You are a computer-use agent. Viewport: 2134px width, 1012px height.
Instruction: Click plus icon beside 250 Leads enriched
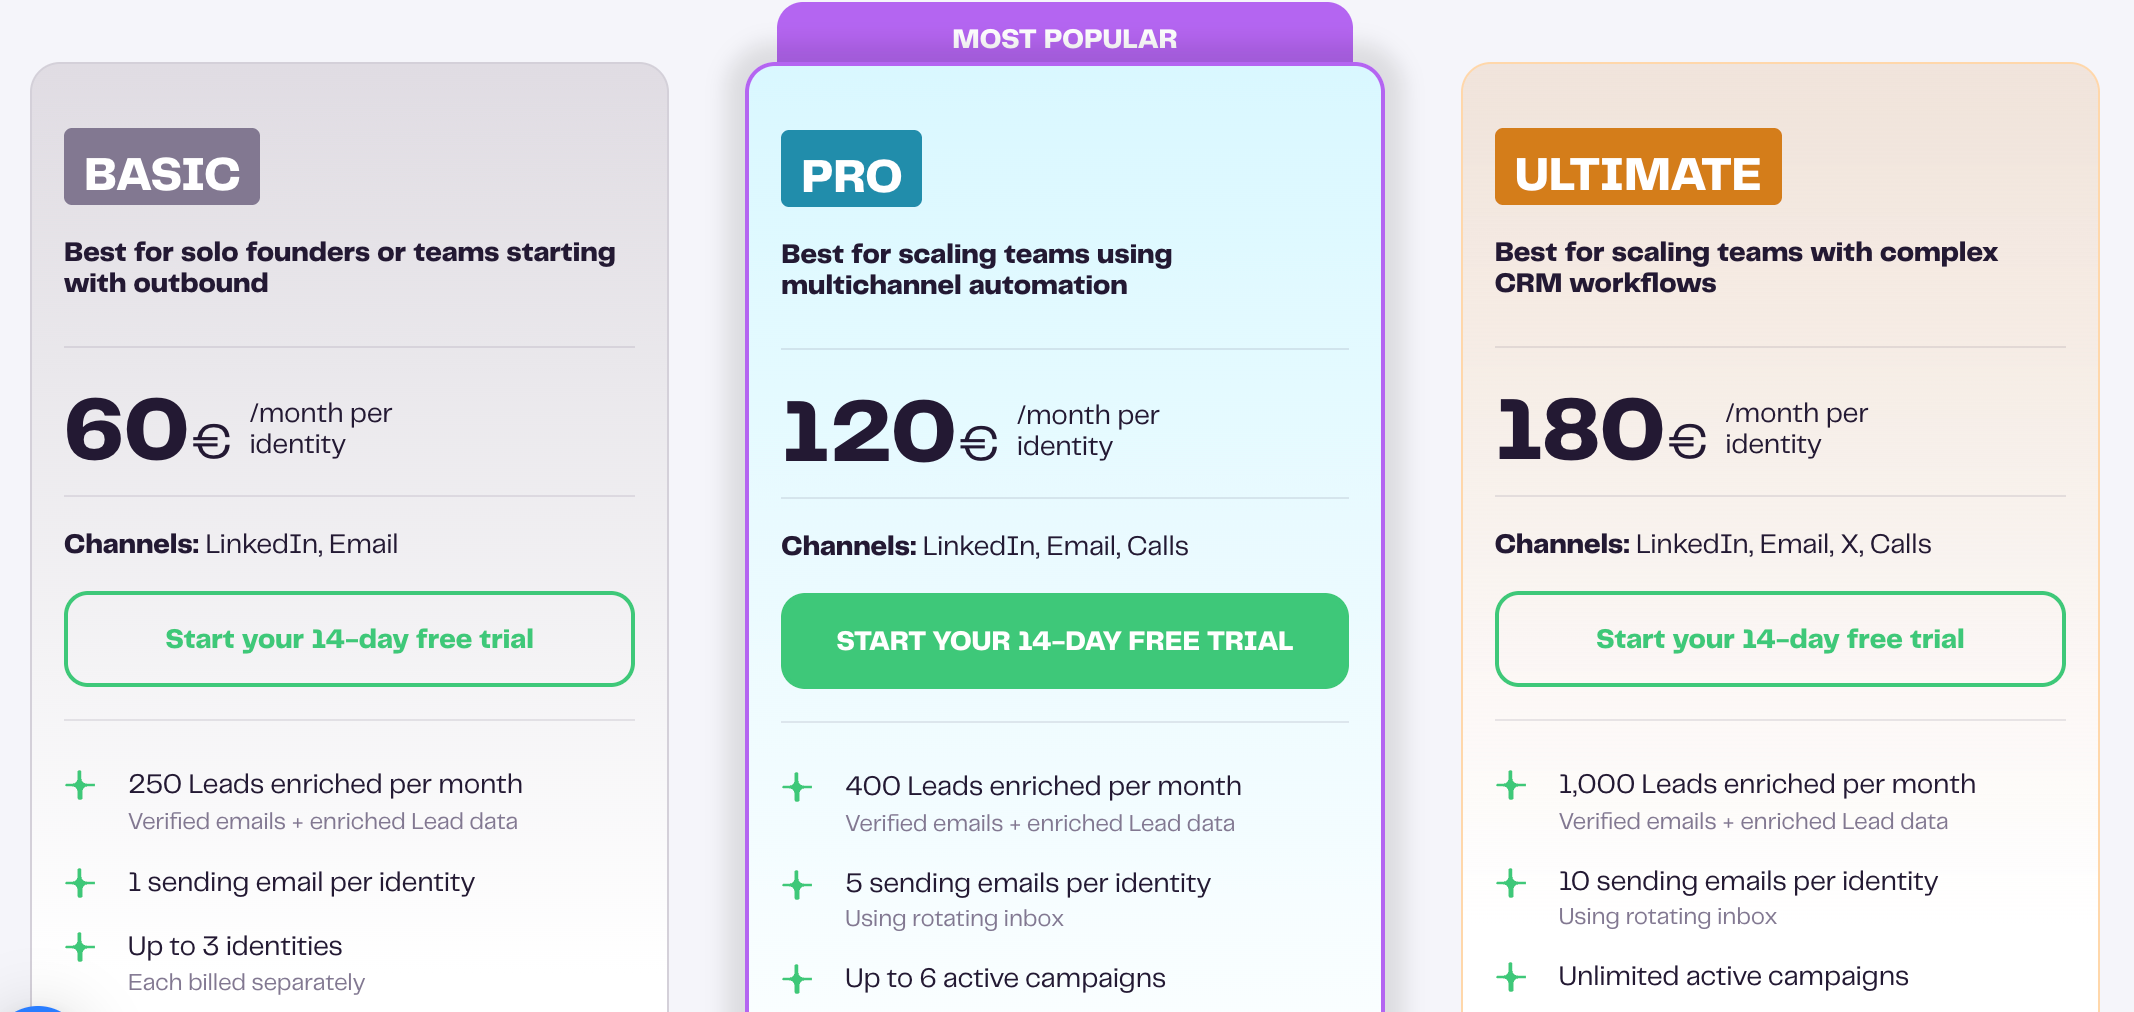point(80,785)
